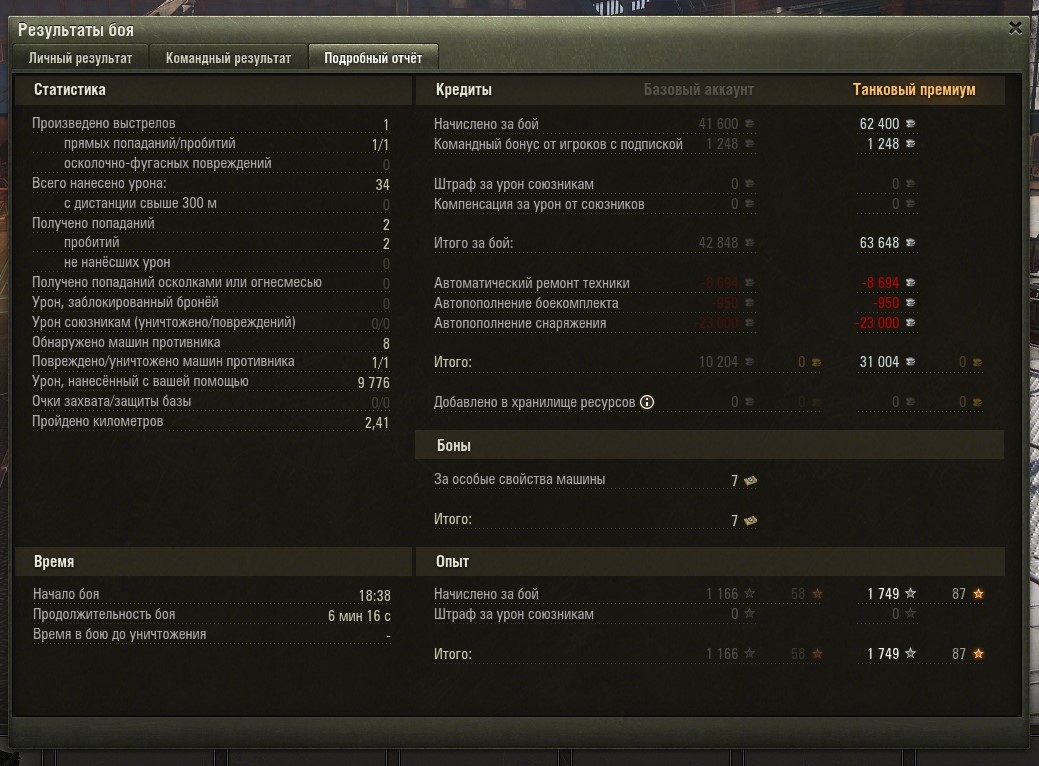This screenshot has height=766, width=1039.
Task: Select the Базовый аккаунт column header
Action: pos(698,89)
